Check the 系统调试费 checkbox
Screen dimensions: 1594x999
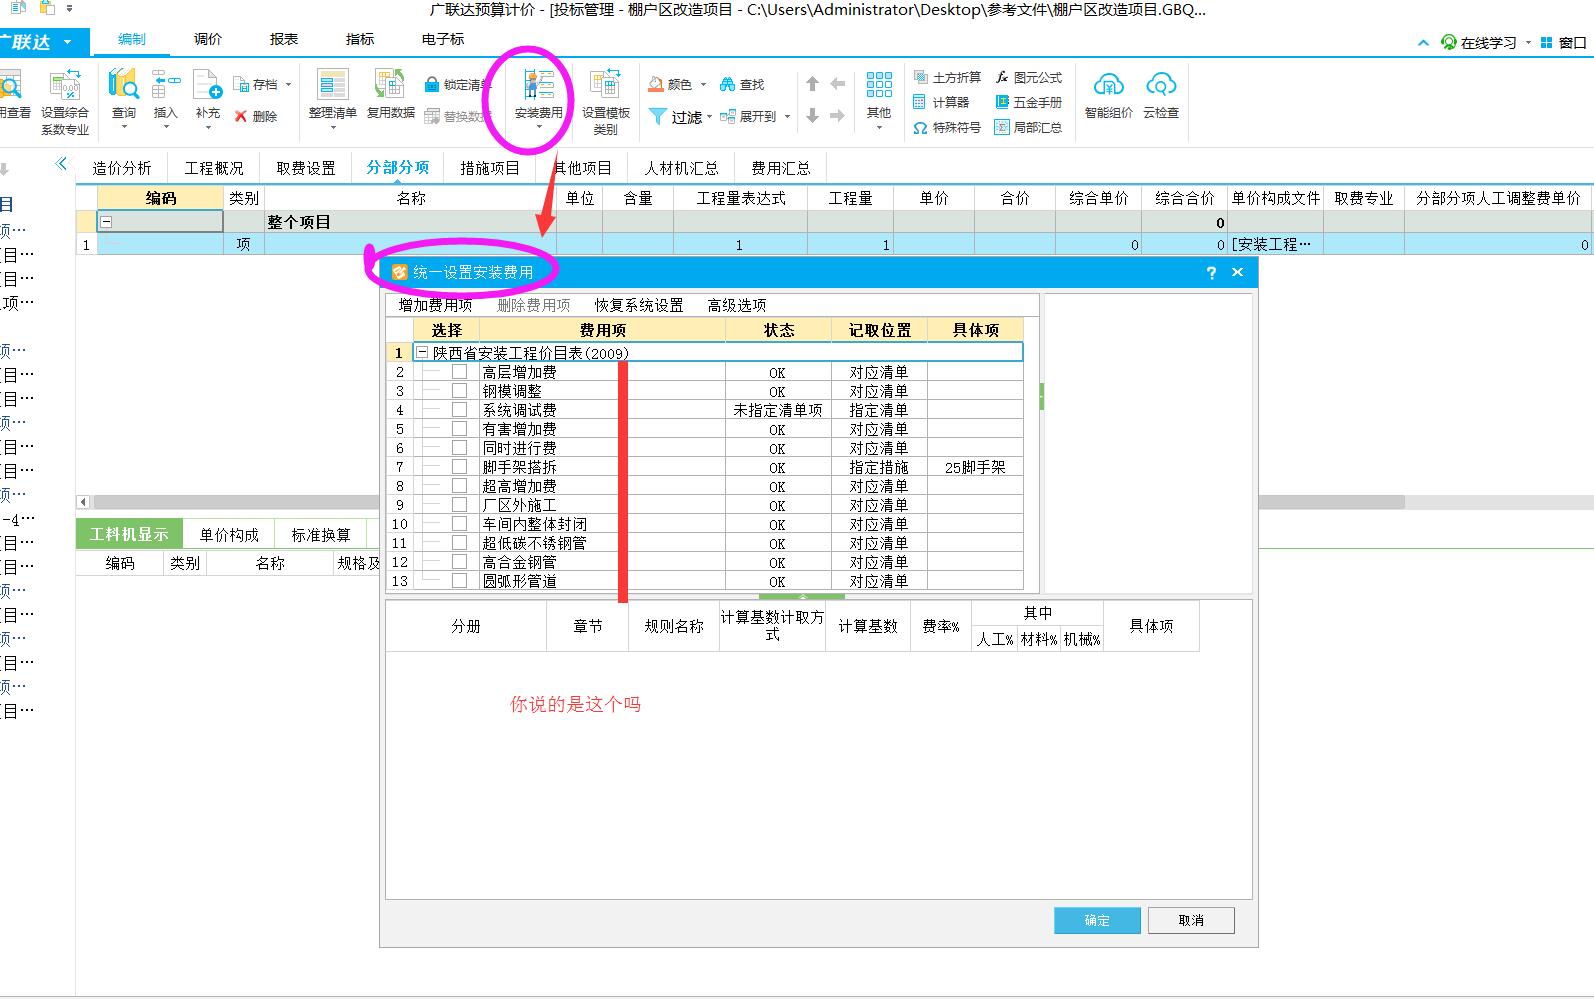[x=459, y=410]
